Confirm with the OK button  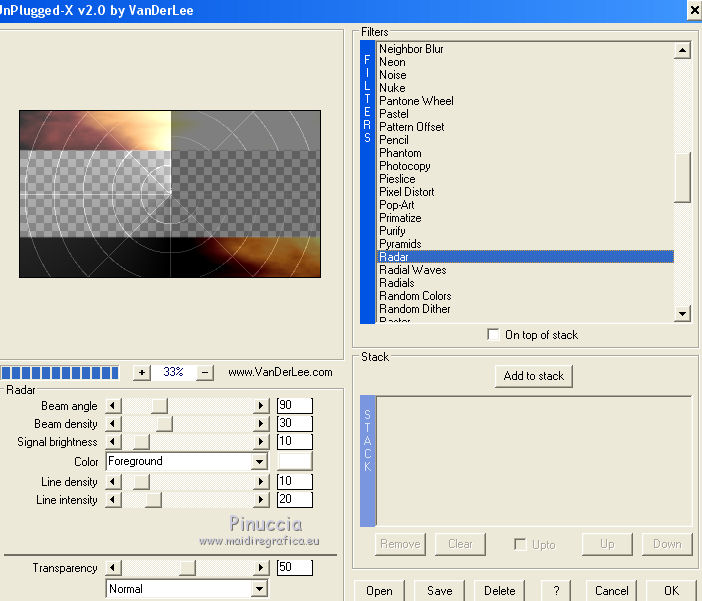coord(671,591)
